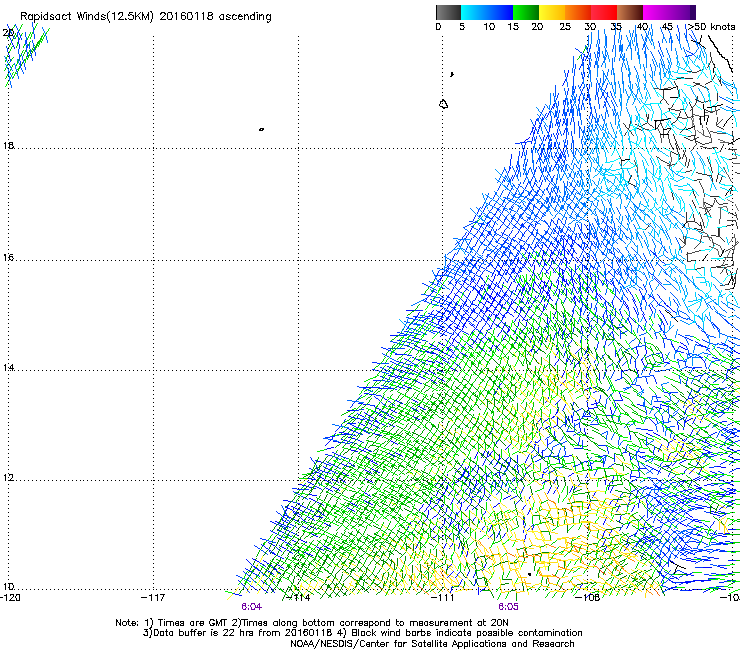
Task: Click the island outline on the -111 gridline
Action: 443,104
